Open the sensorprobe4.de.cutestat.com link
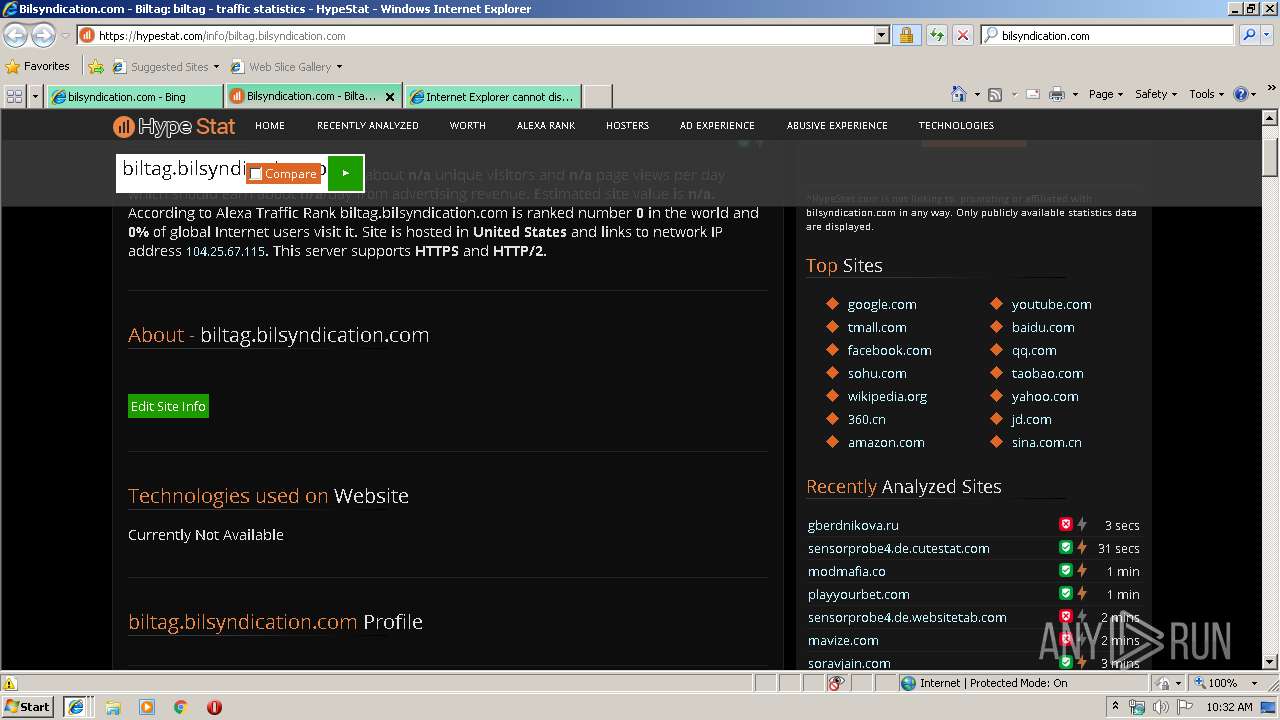 [x=898, y=548]
